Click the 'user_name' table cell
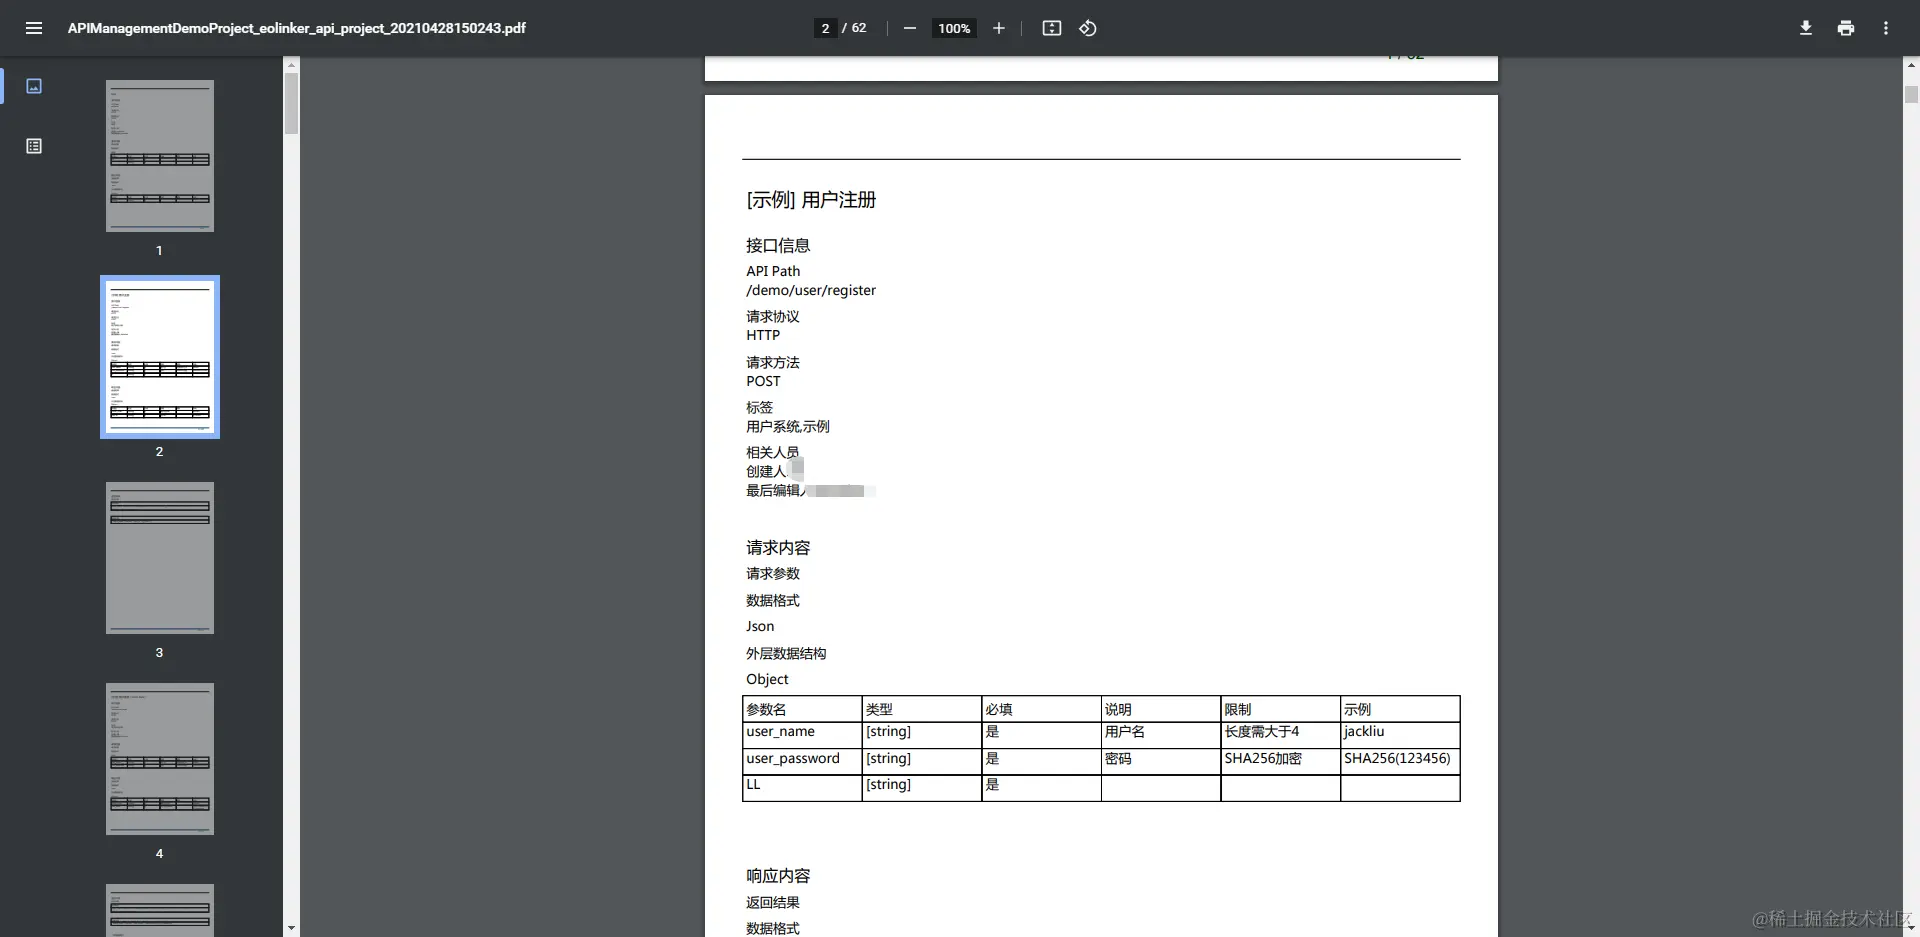This screenshot has width=1920, height=937. (x=802, y=735)
